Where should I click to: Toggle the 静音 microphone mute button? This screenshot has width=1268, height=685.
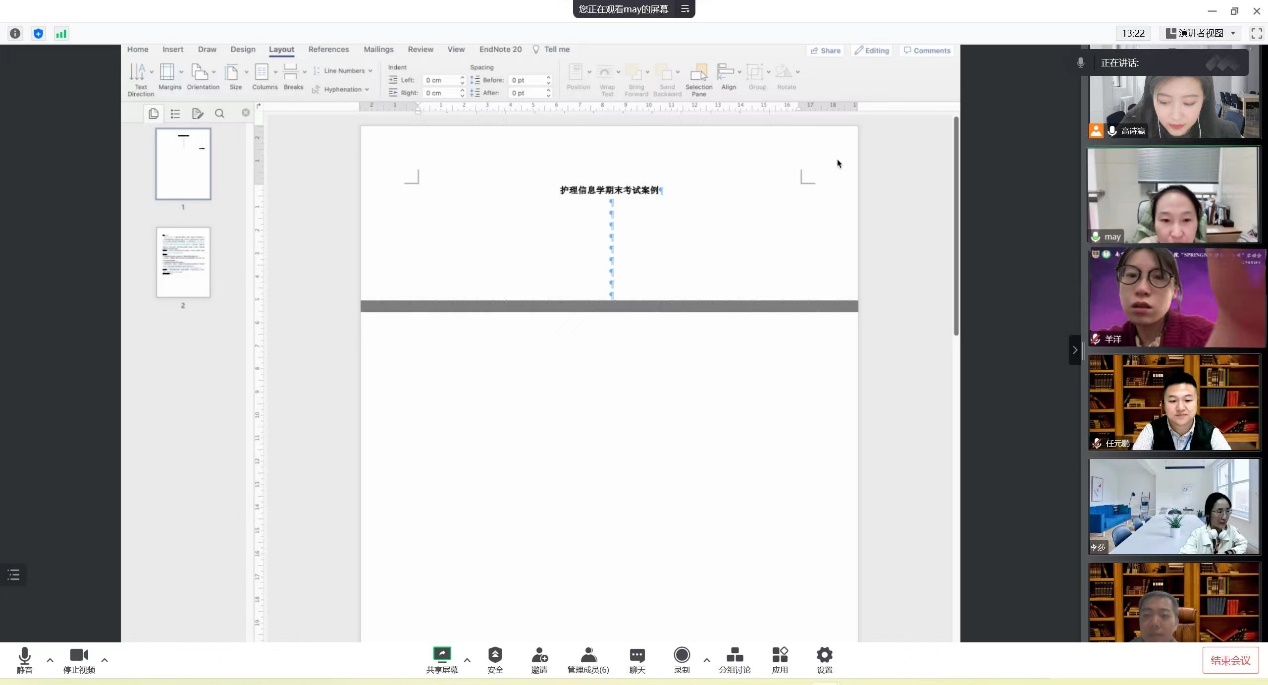pos(24,656)
